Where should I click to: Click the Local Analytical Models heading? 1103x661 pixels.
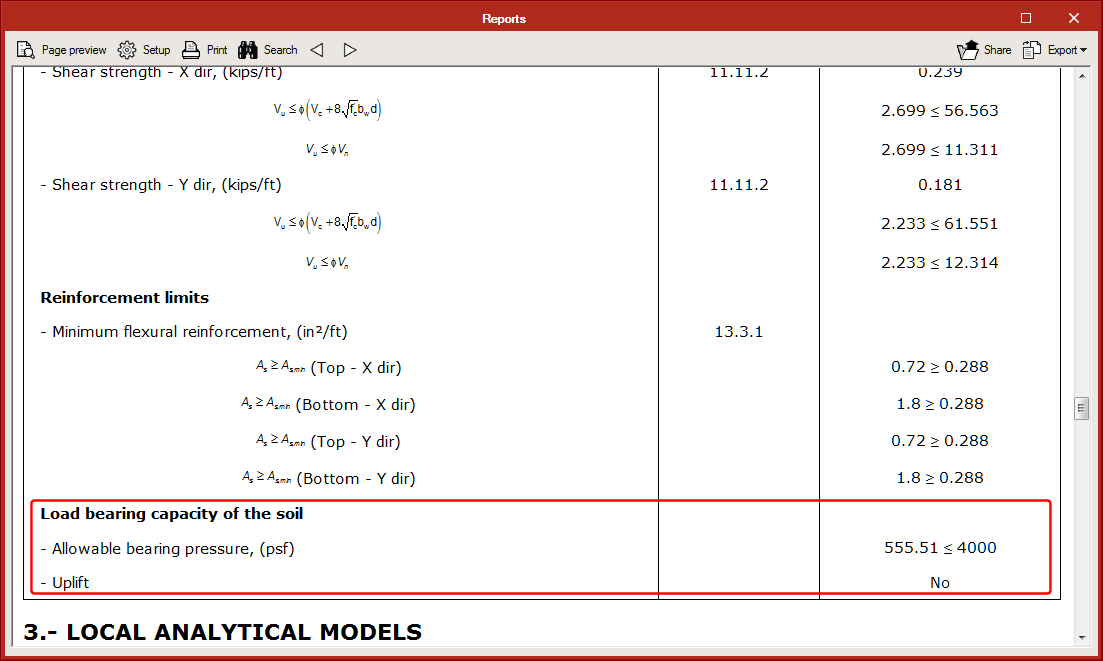pyautogui.click(x=222, y=632)
